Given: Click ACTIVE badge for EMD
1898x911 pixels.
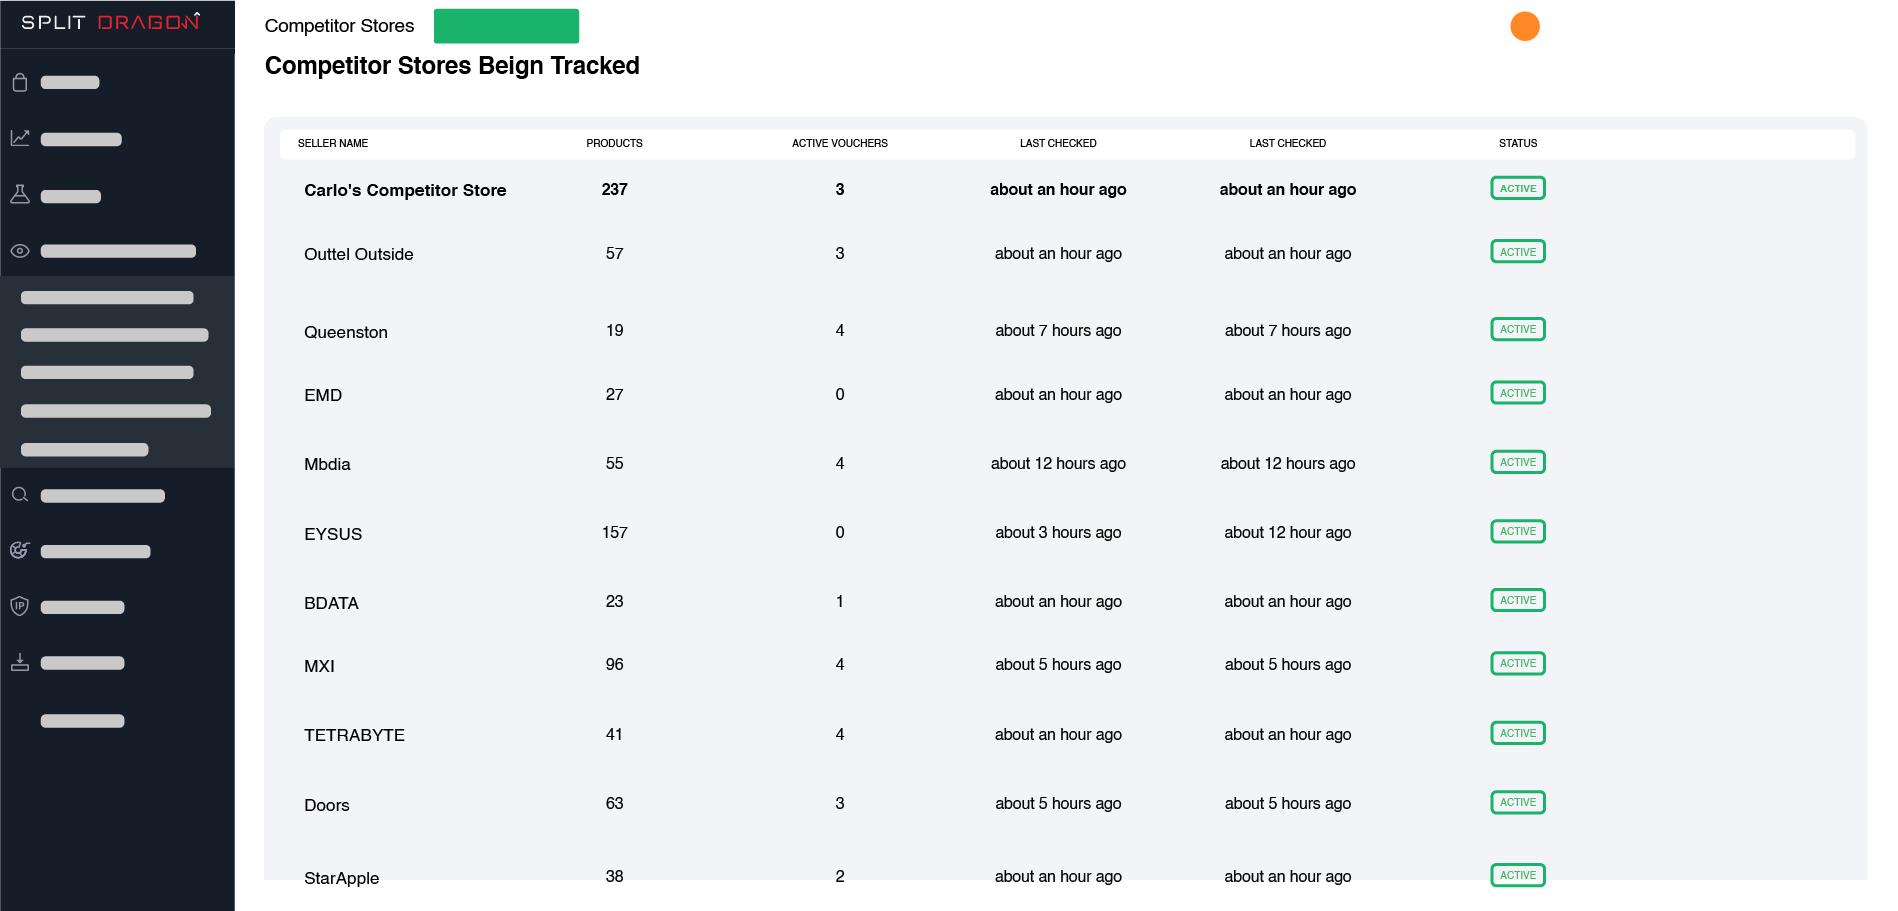Looking at the screenshot, I should coord(1518,393).
